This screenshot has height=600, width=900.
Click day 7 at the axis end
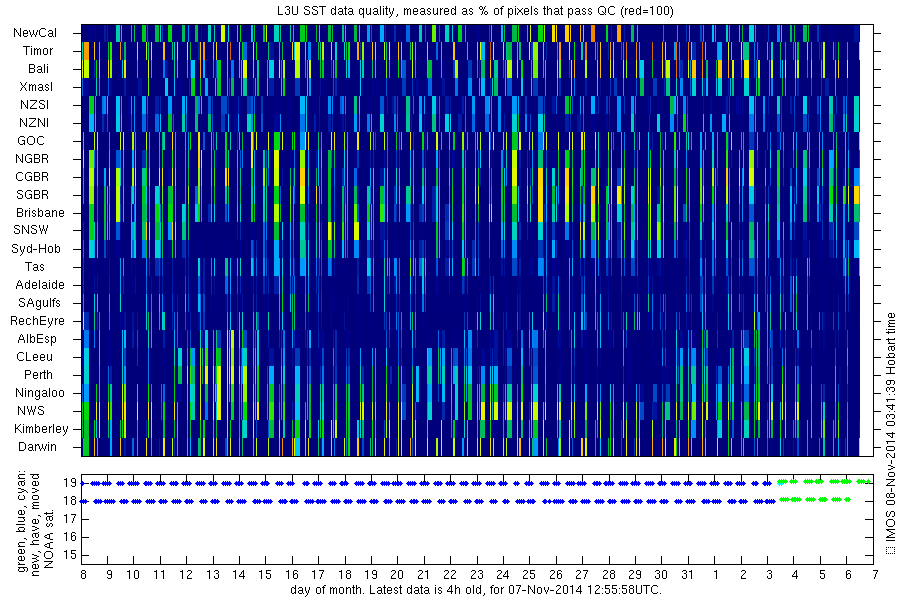875,574
